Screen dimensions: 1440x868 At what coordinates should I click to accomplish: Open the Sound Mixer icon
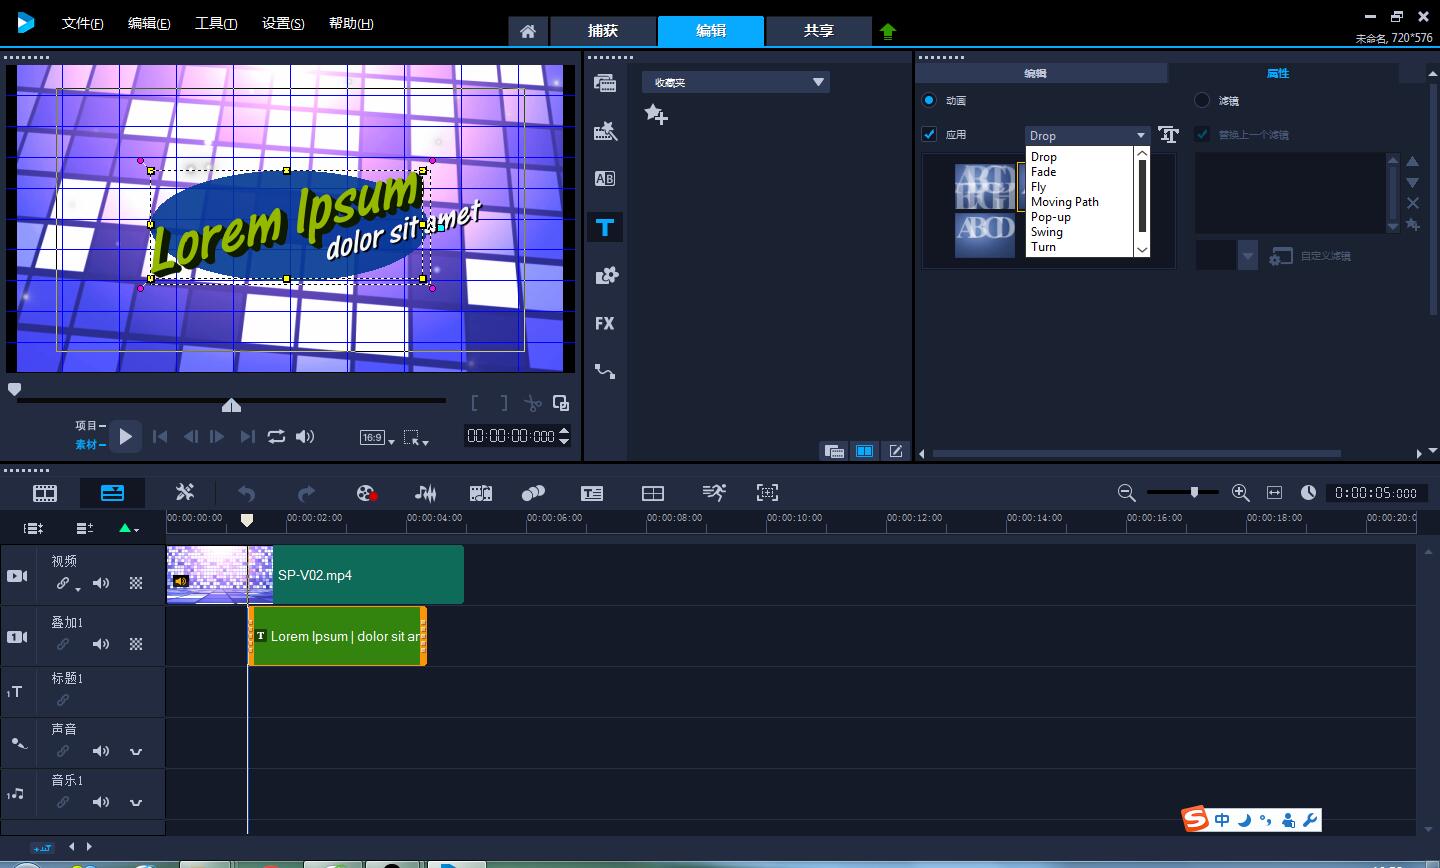425,493
